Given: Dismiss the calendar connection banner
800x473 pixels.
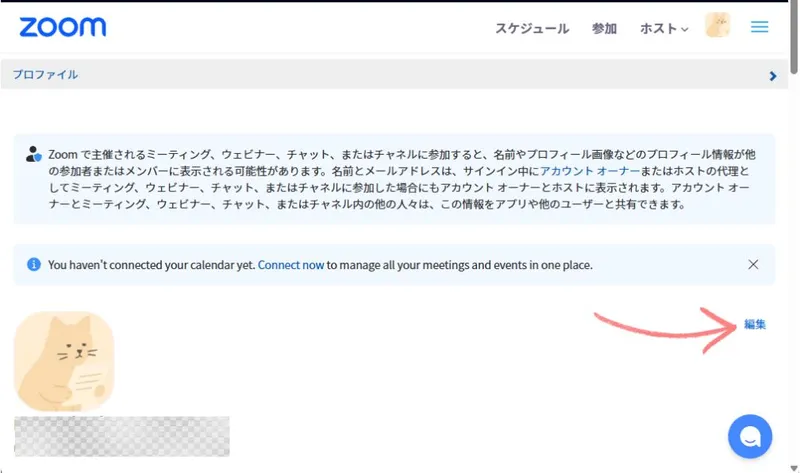Looking at the screenshot, I should pos(753,265).
